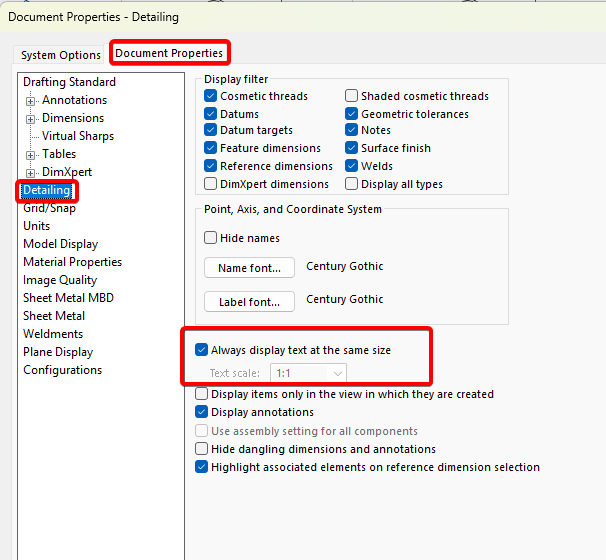Select the Detailing tree item
The width and height of the screenshot is (606, 560).
pos(46,190)
